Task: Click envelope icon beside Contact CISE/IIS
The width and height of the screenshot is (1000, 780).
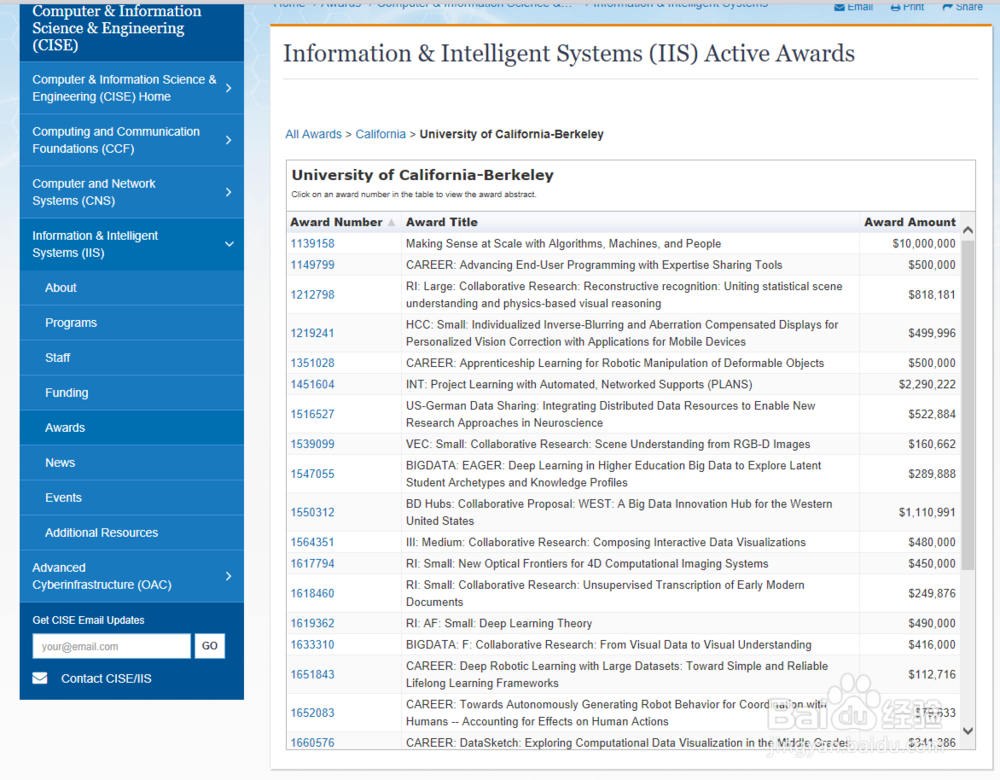Action: click(40, 678)
